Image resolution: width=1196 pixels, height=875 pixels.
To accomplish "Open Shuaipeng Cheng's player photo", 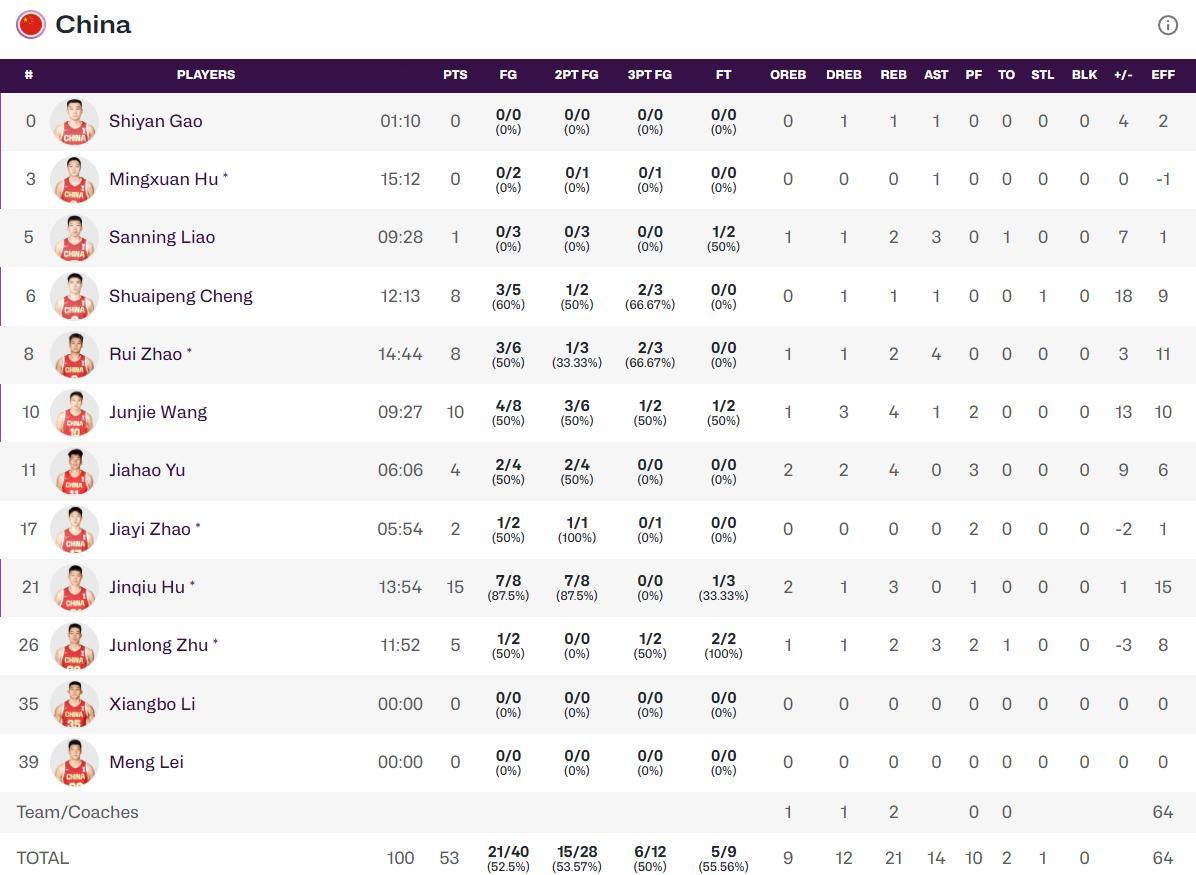I will coord(74,296).
